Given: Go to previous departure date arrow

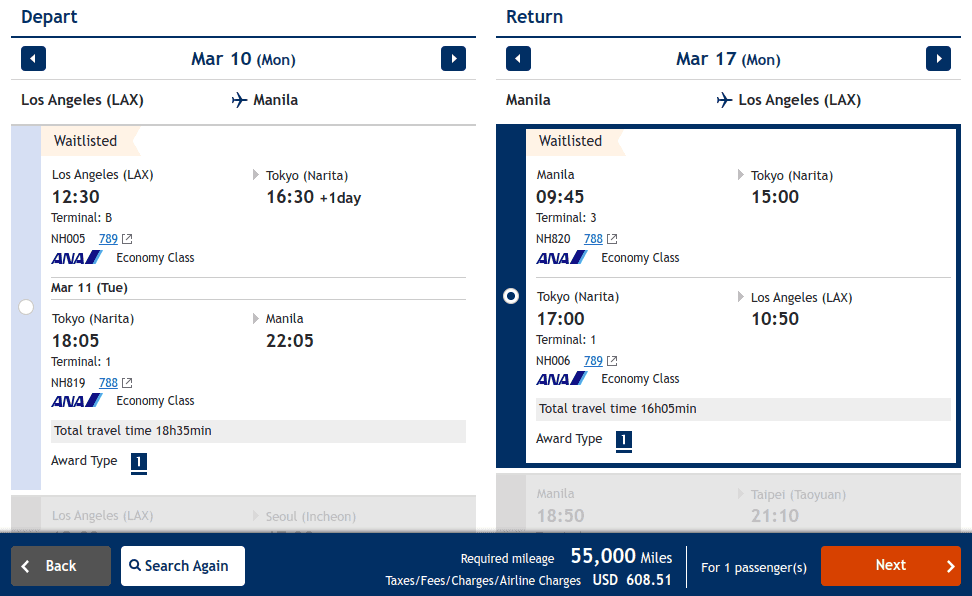Looking at the screenshot, I should pos(34,59).
